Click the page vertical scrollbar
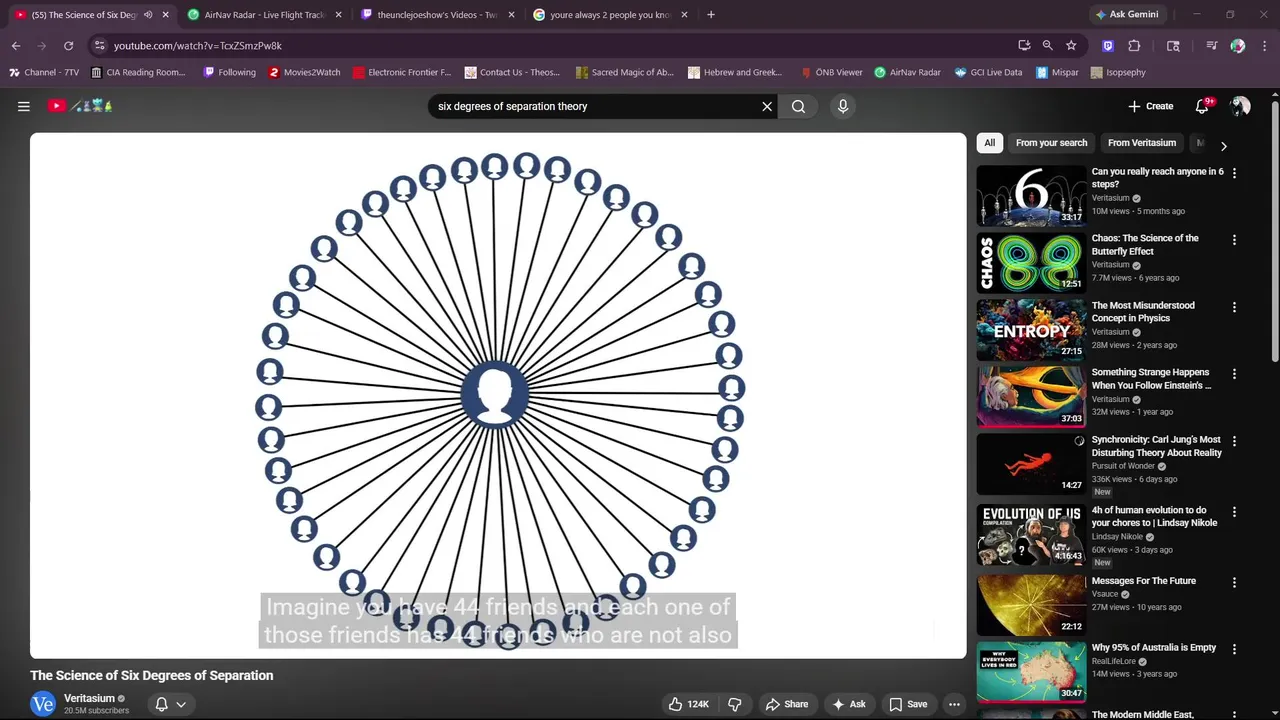Screen dimensions: 1280x720 coord(1275,230)
